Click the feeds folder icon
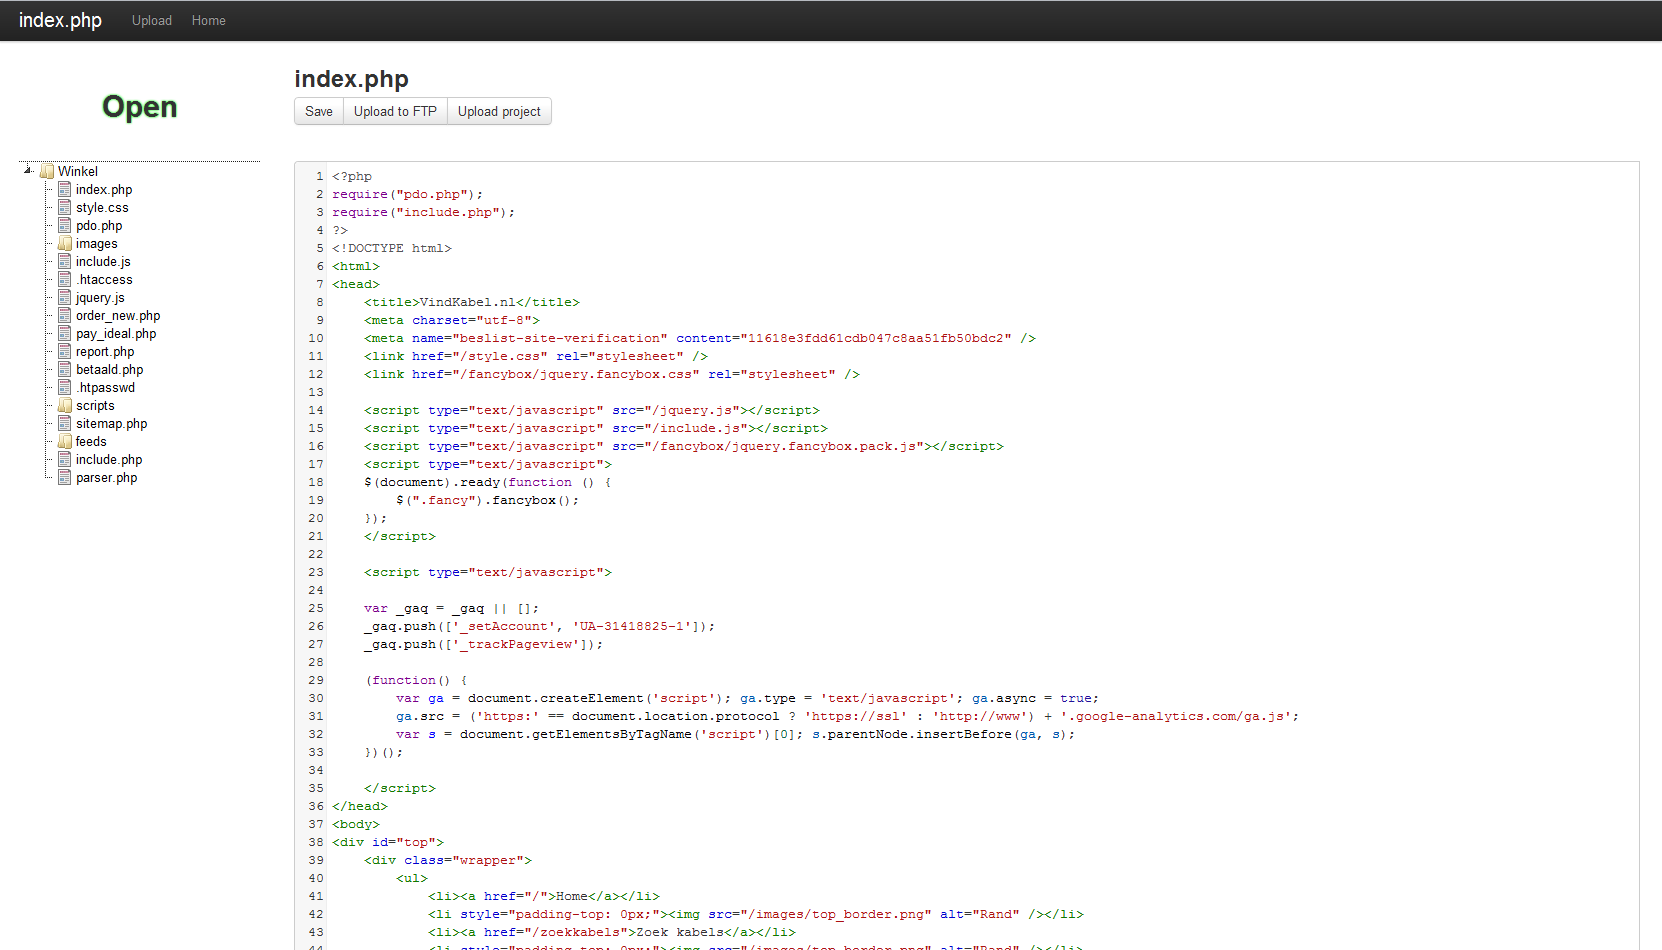 pos(65,441)
